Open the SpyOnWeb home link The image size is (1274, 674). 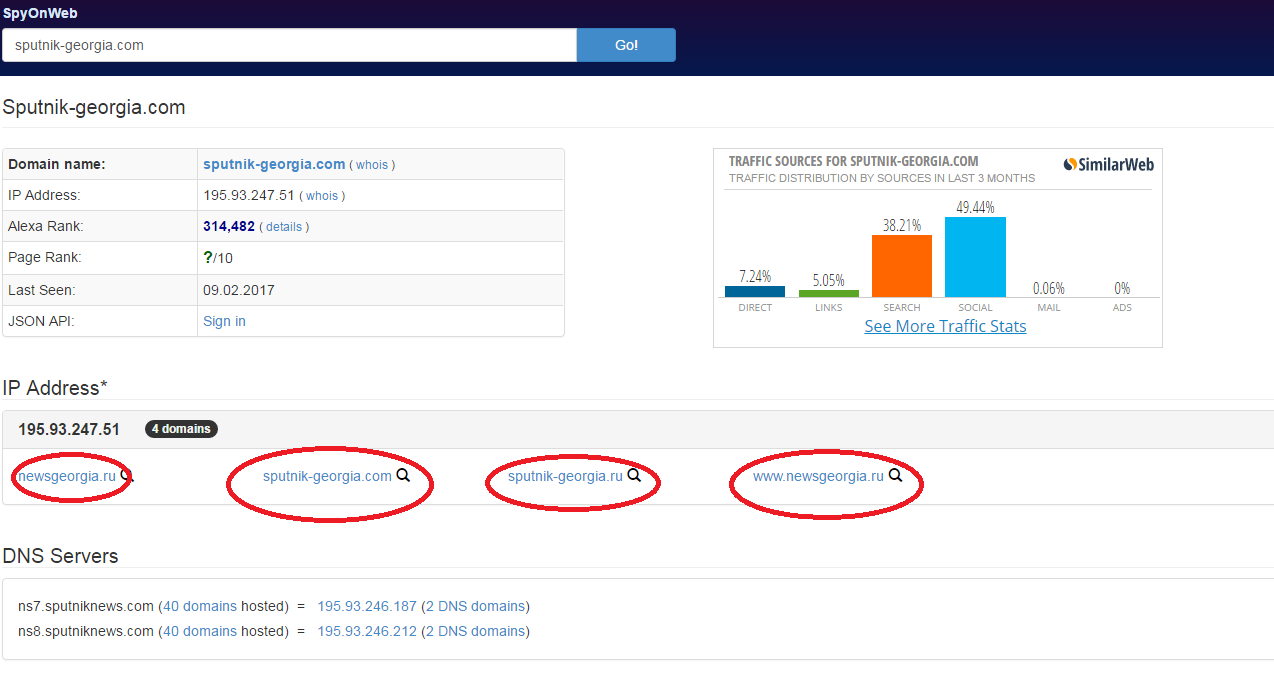[40, 13]
